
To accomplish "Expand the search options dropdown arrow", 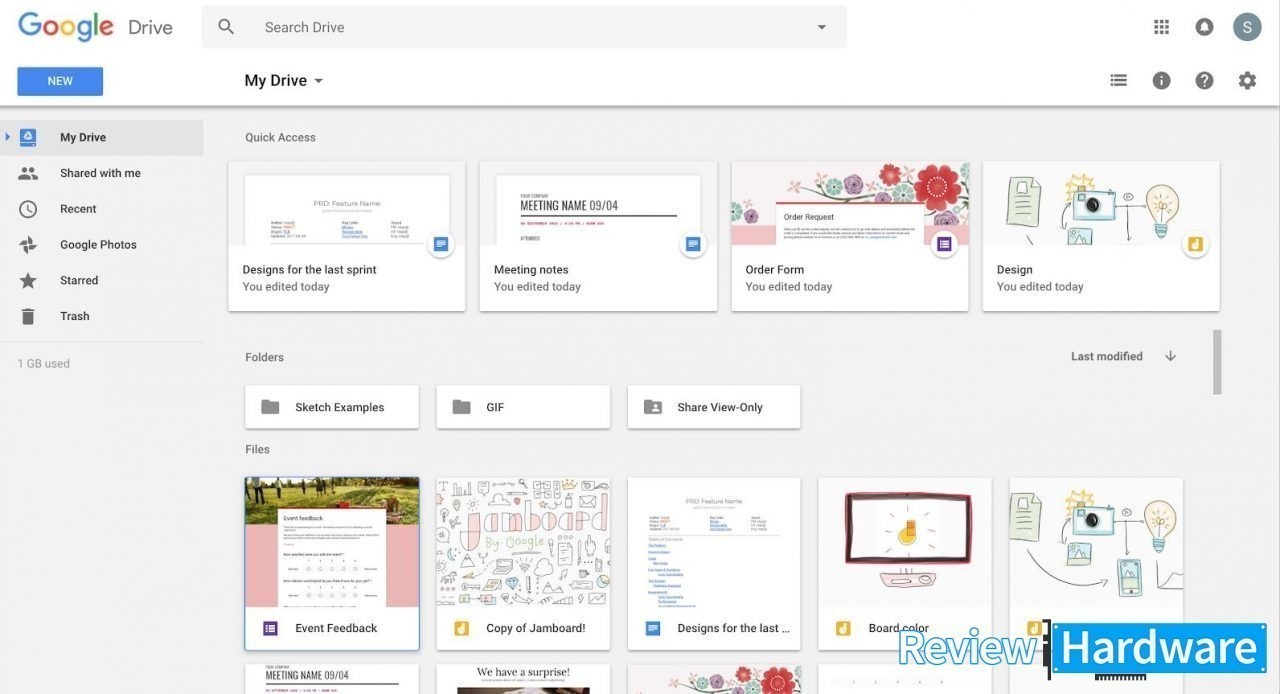I will coord(822,27).
